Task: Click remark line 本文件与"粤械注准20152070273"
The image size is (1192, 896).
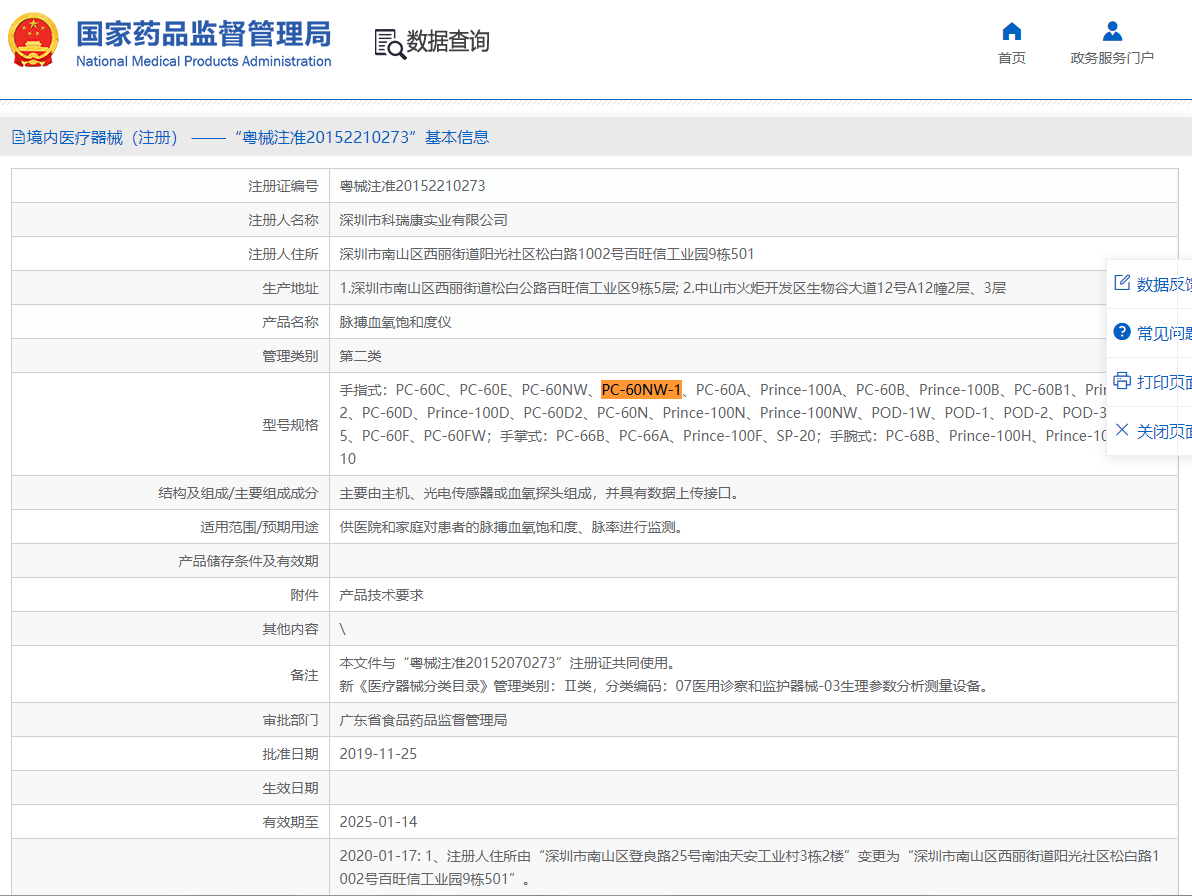Action: click(508, 663)
